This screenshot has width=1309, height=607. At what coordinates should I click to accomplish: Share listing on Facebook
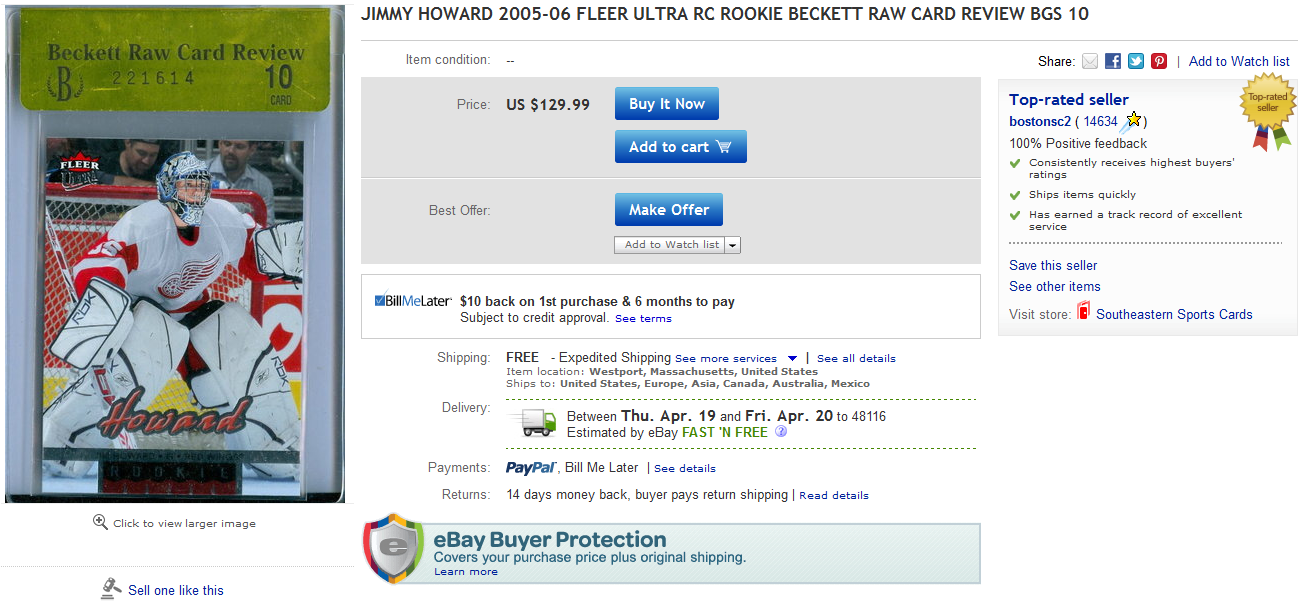(1113, 61)
